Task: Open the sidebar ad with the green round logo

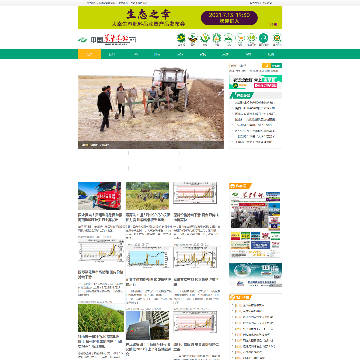Action: pyautogui.click(x=255, y=82)
